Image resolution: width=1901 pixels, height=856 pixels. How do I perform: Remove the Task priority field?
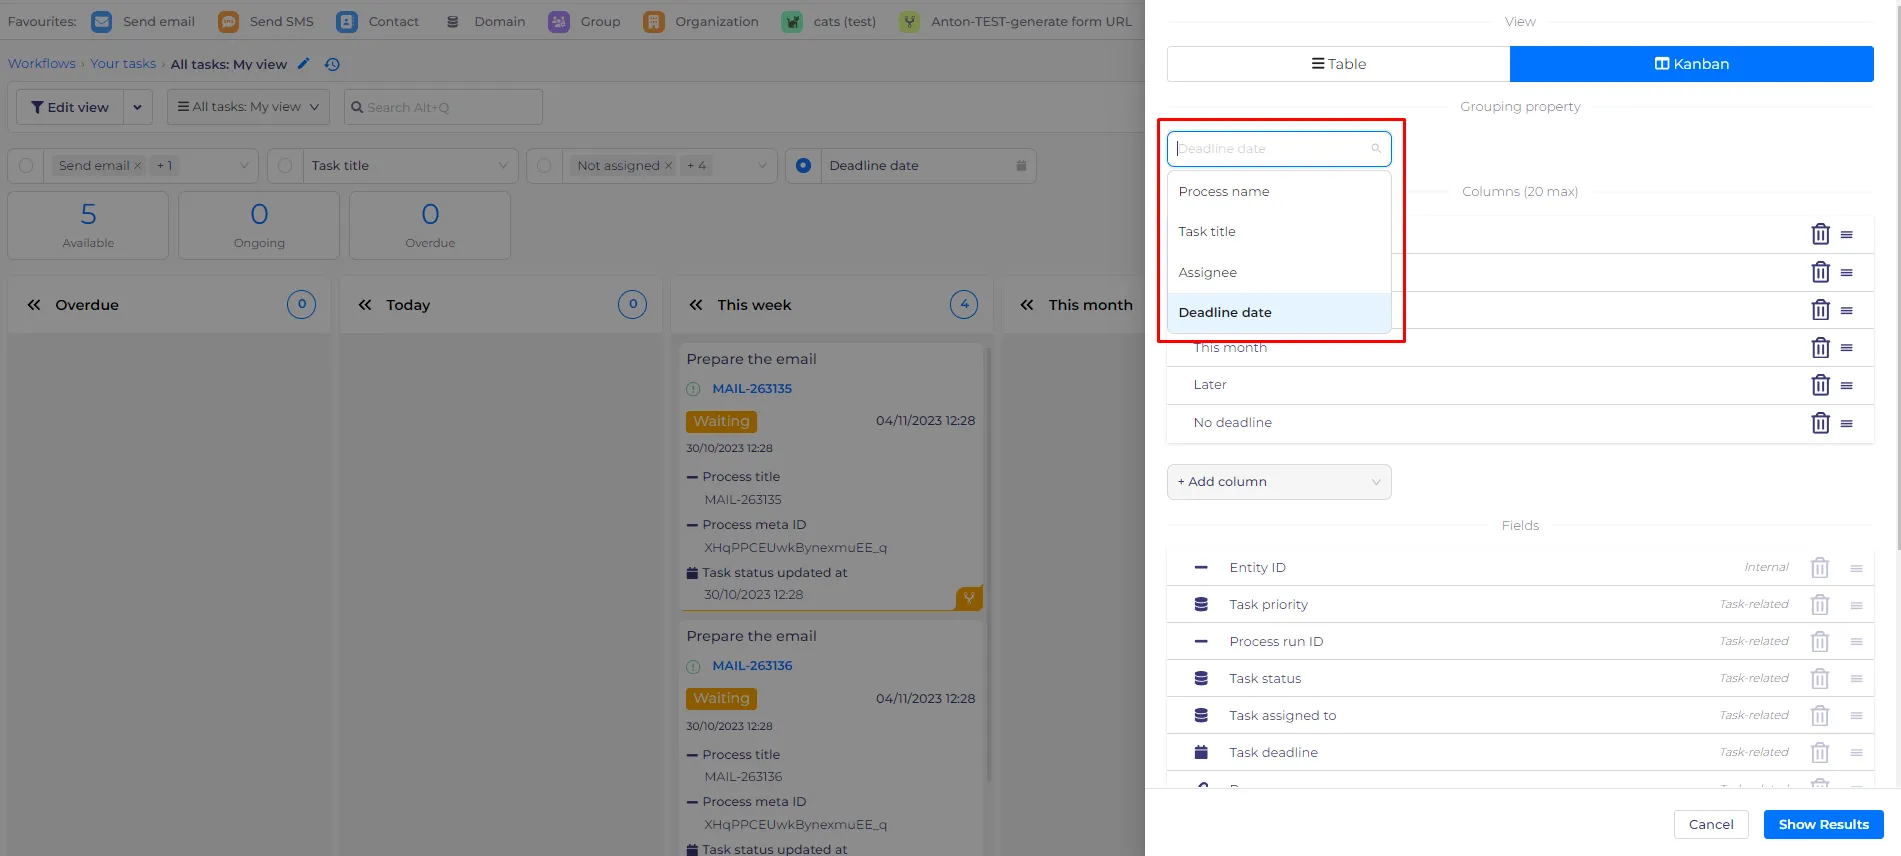click(1820, 605)
